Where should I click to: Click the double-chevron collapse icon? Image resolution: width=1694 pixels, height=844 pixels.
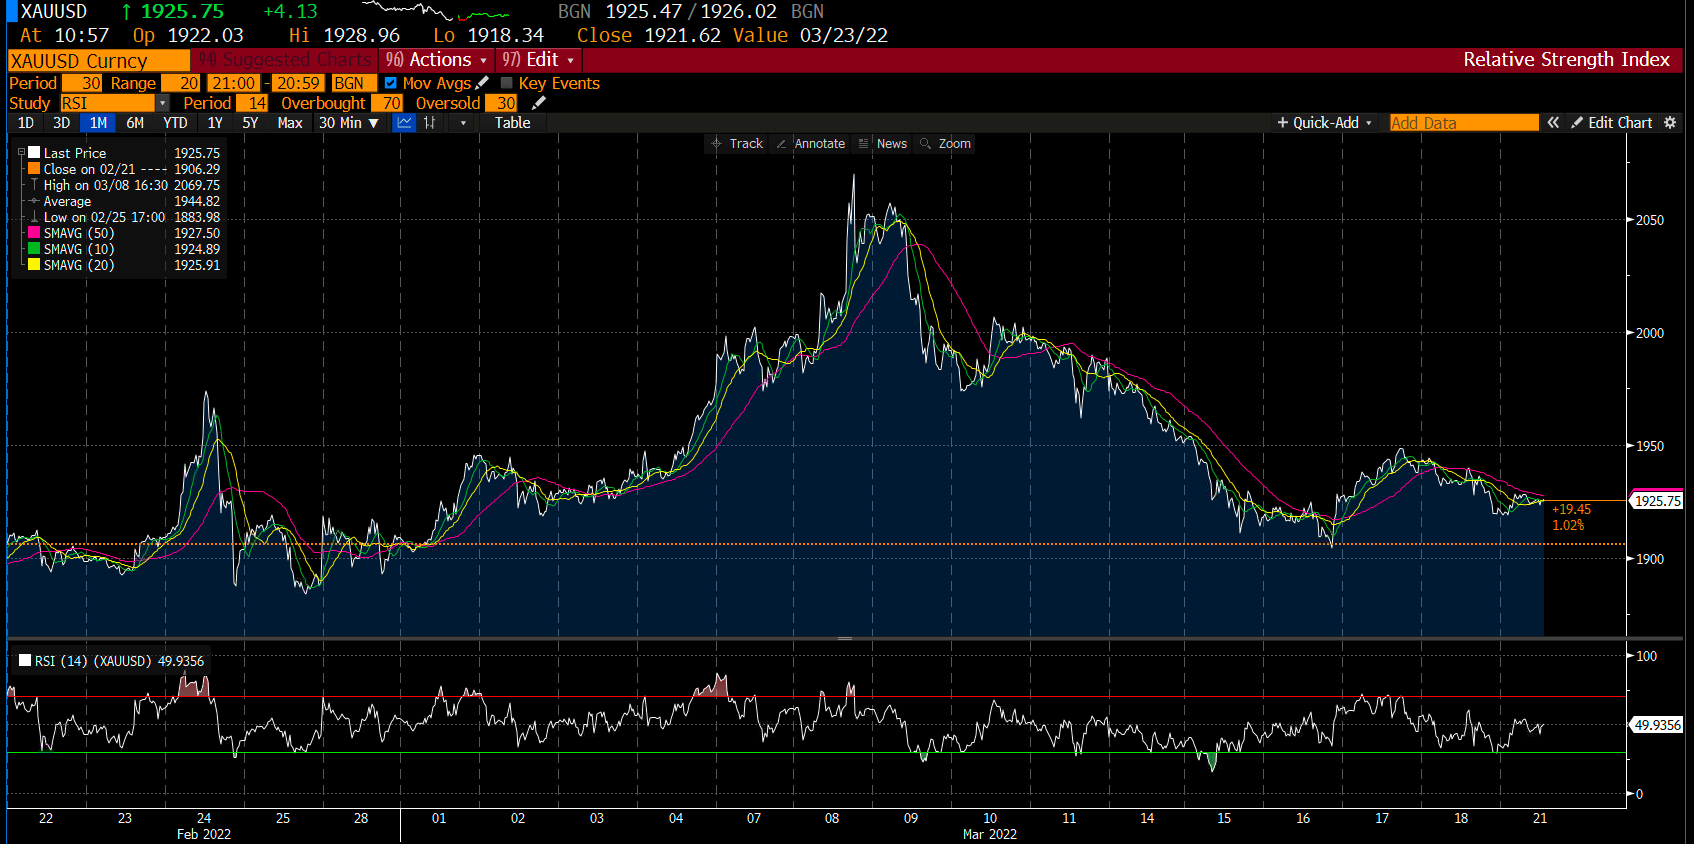point(1553,123)
